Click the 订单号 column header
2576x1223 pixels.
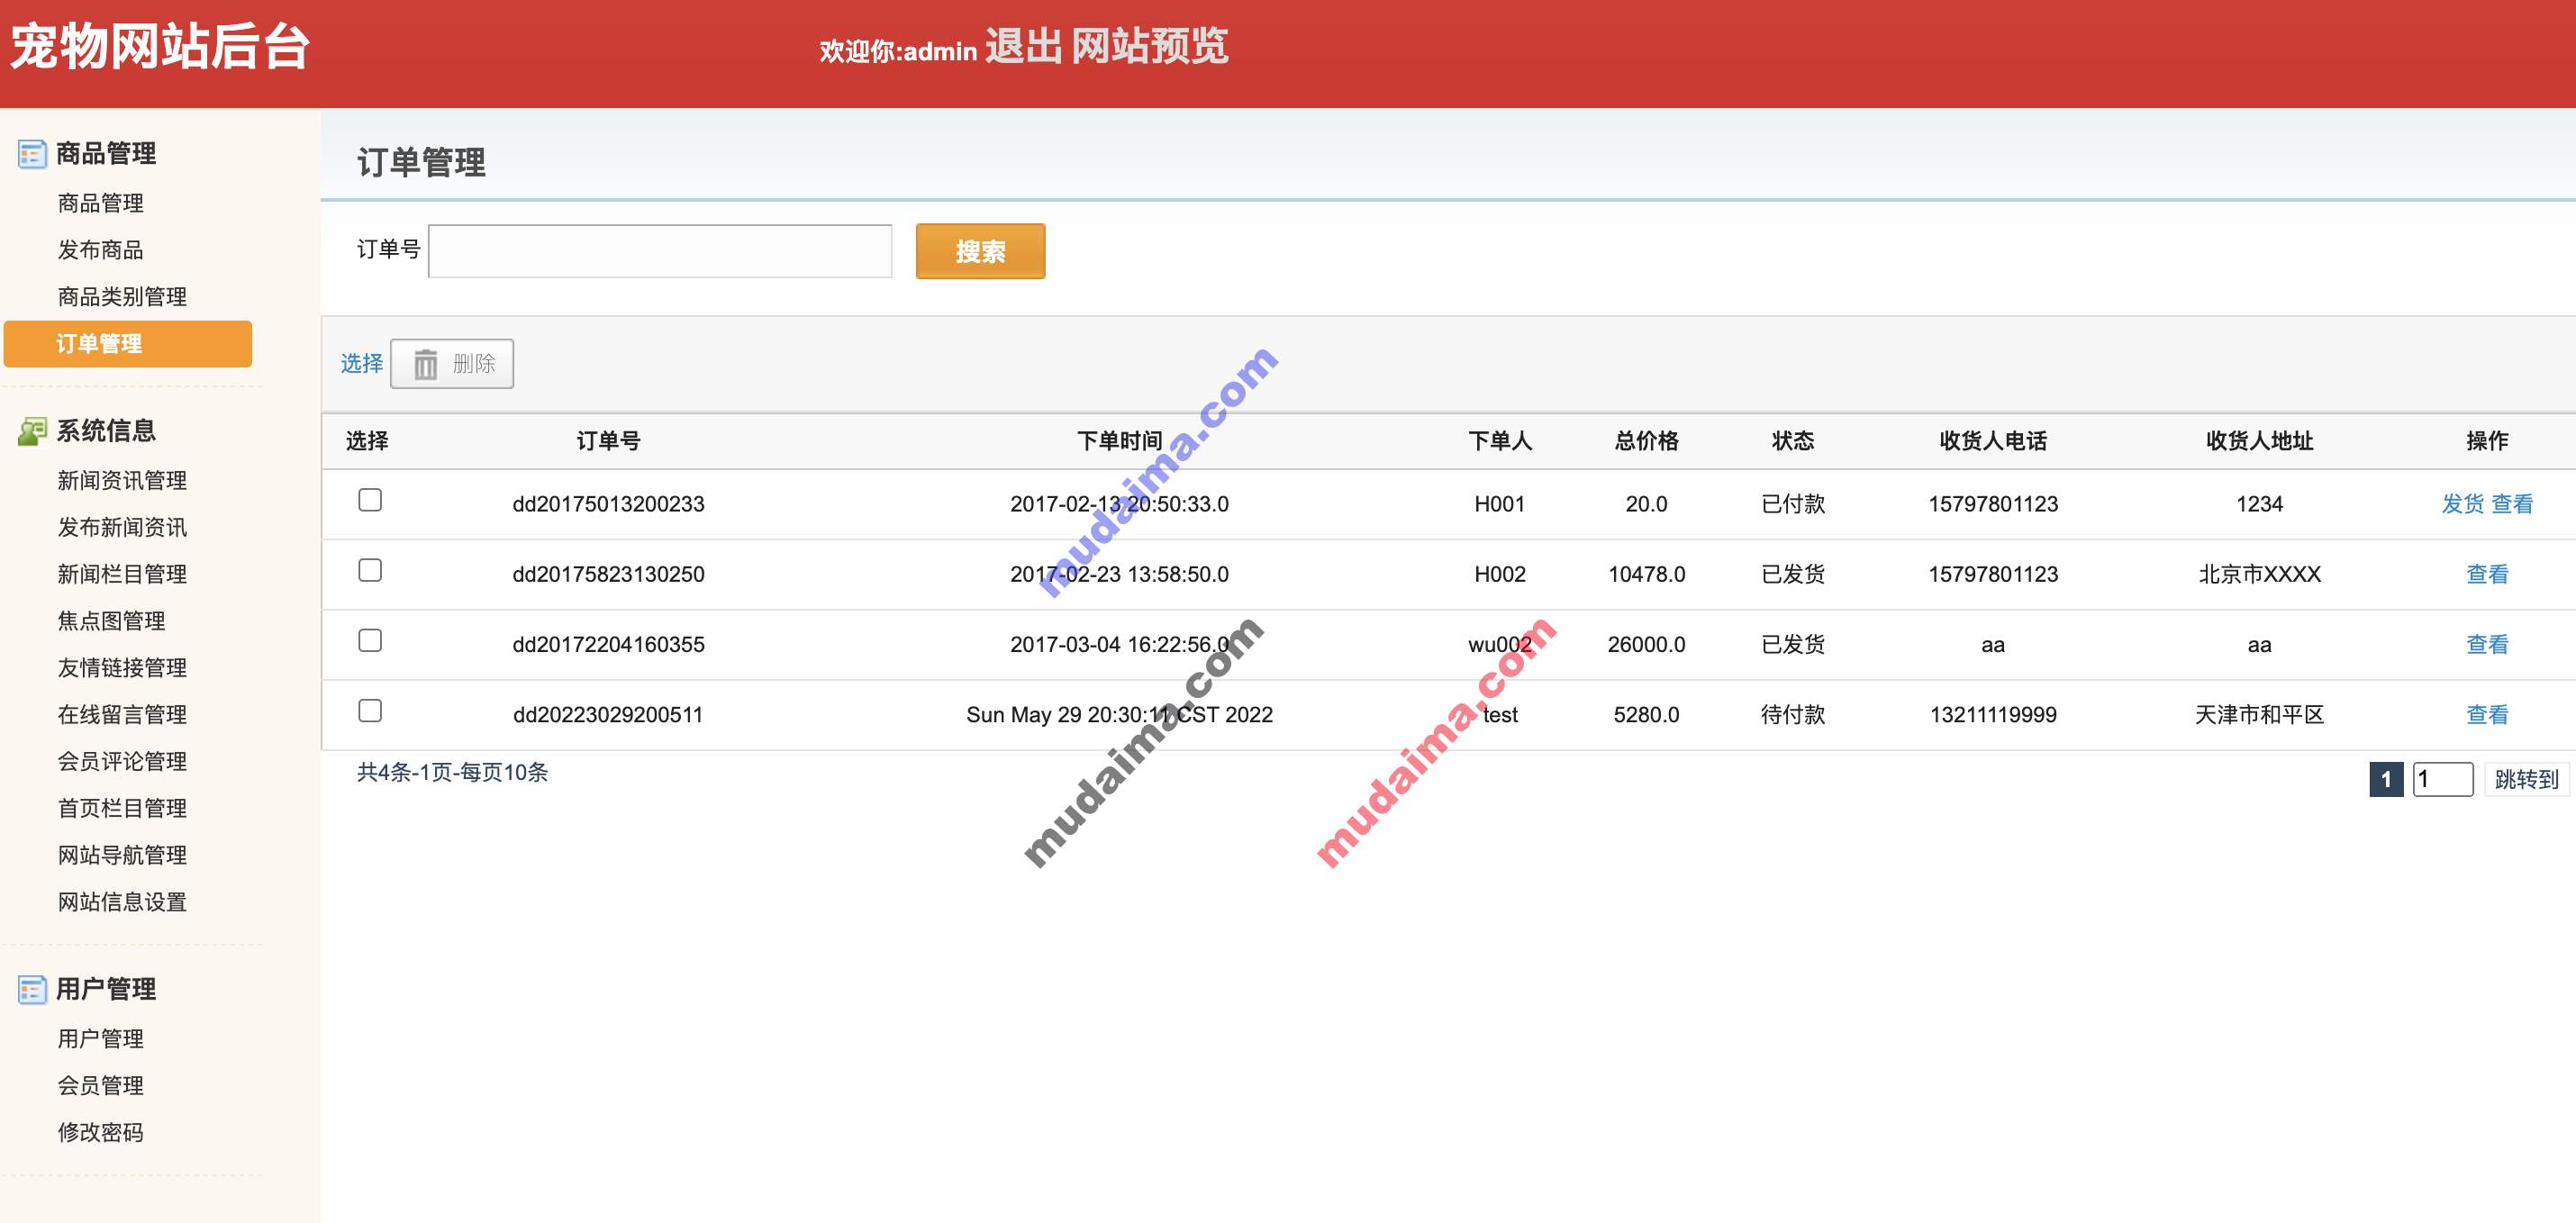(x=608, y=441)
